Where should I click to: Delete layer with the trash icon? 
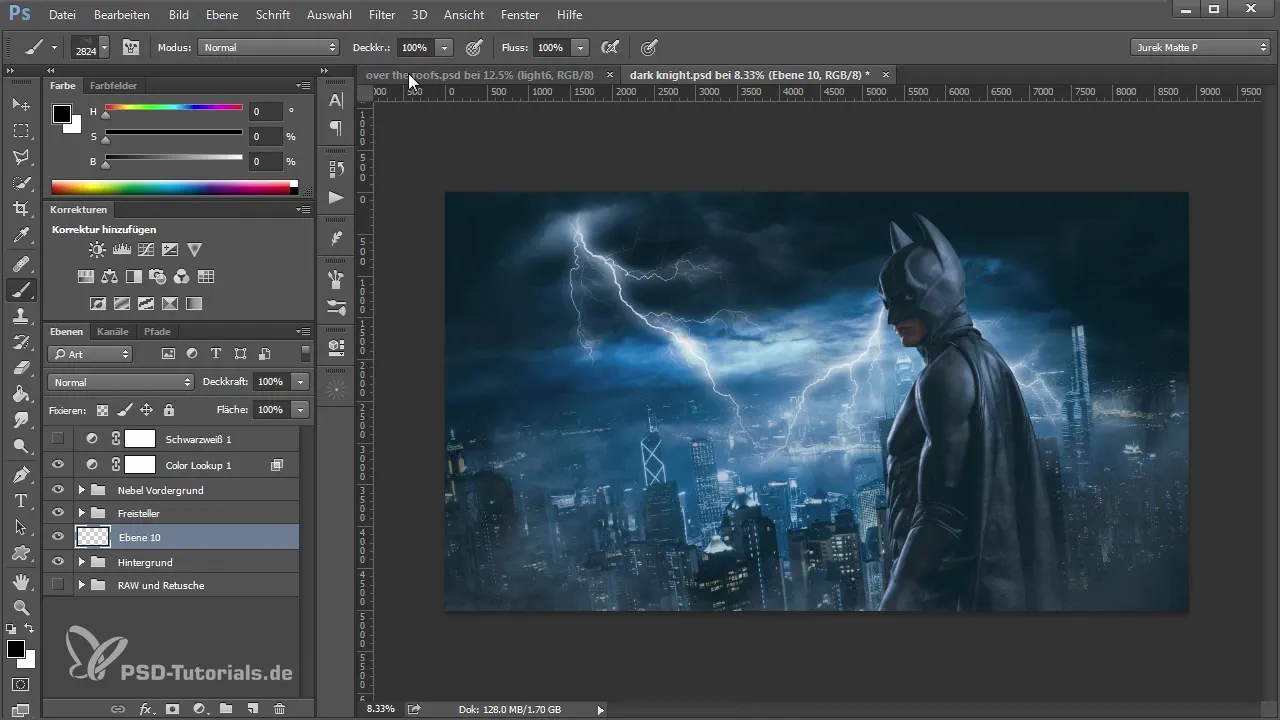[279, 708]
